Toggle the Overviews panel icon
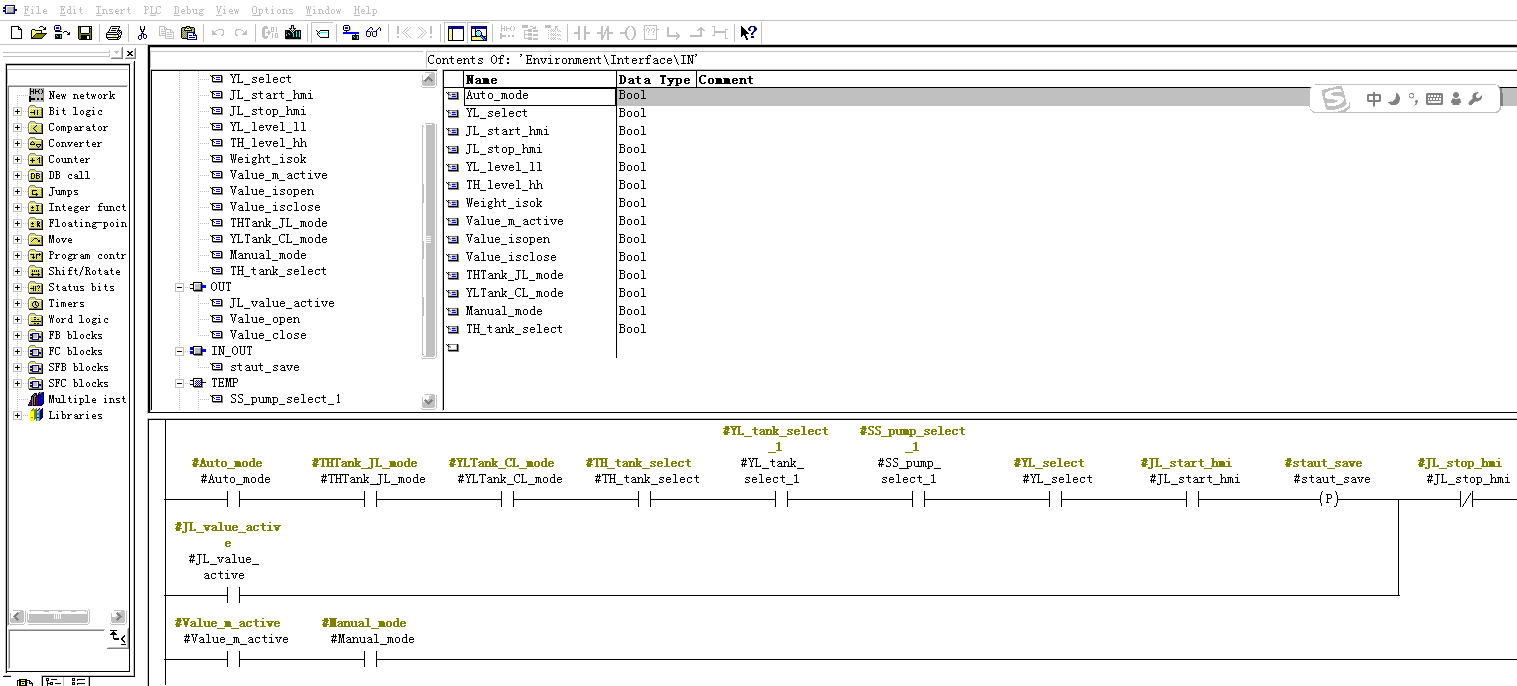1517x686 pixels. pos(456,33)
